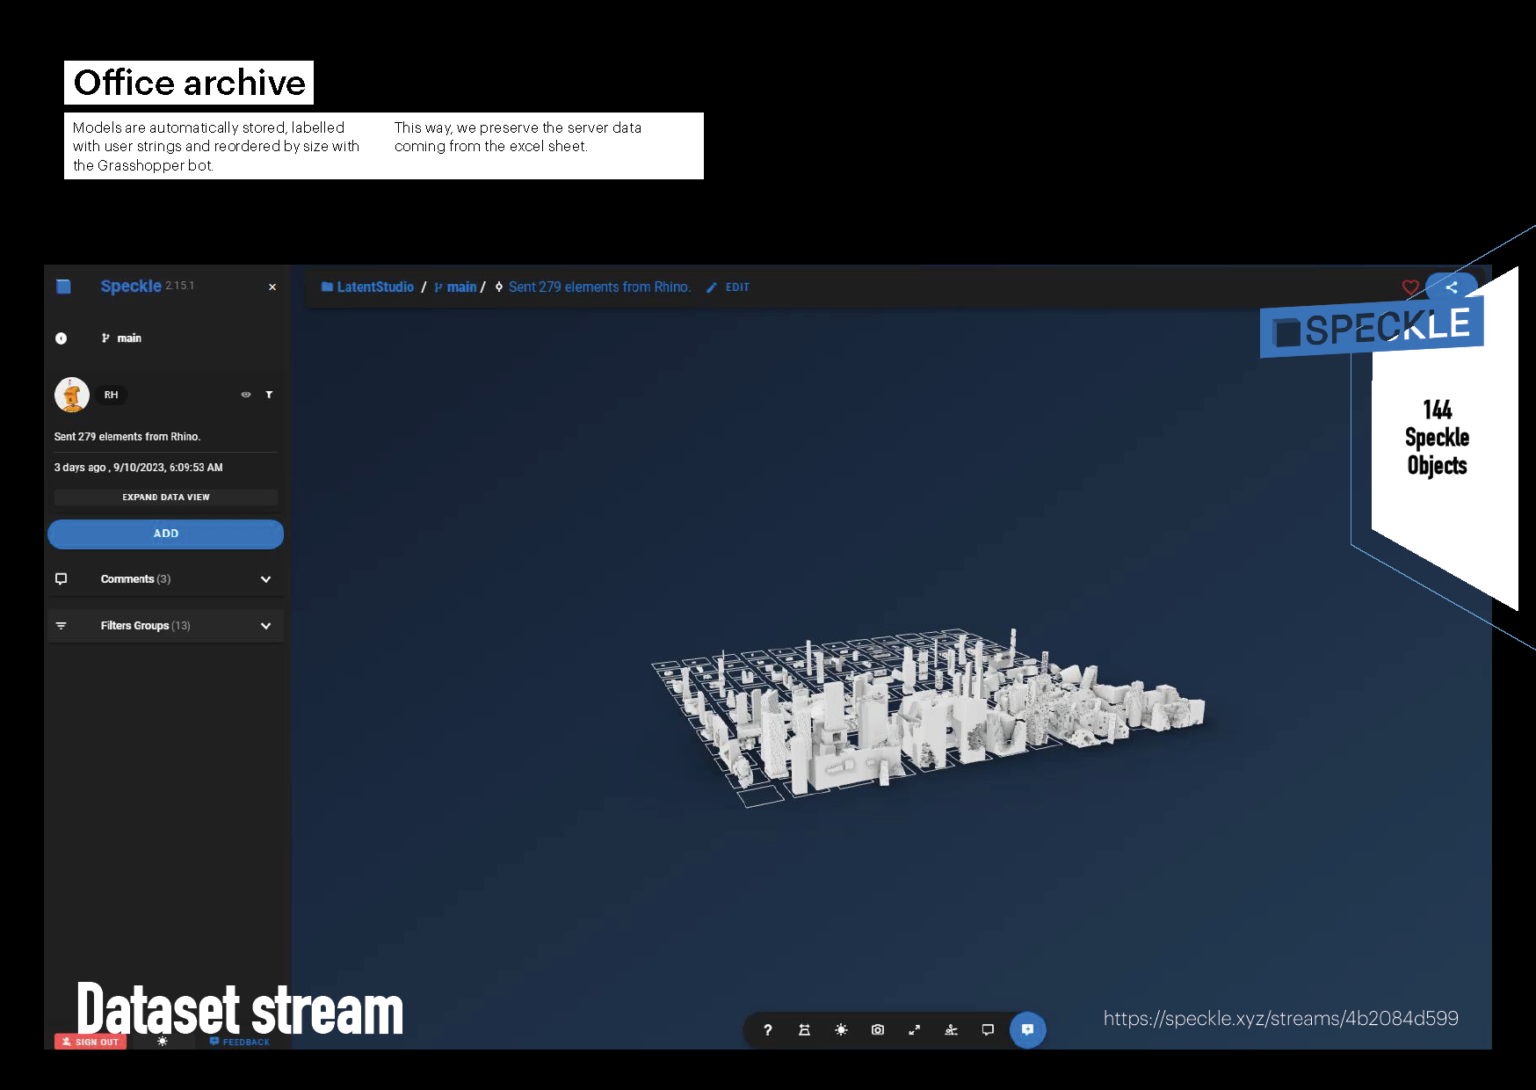Open the Speckle logo menu in the sidebar
1536x1090 pixels.
[x=64, y=286]
